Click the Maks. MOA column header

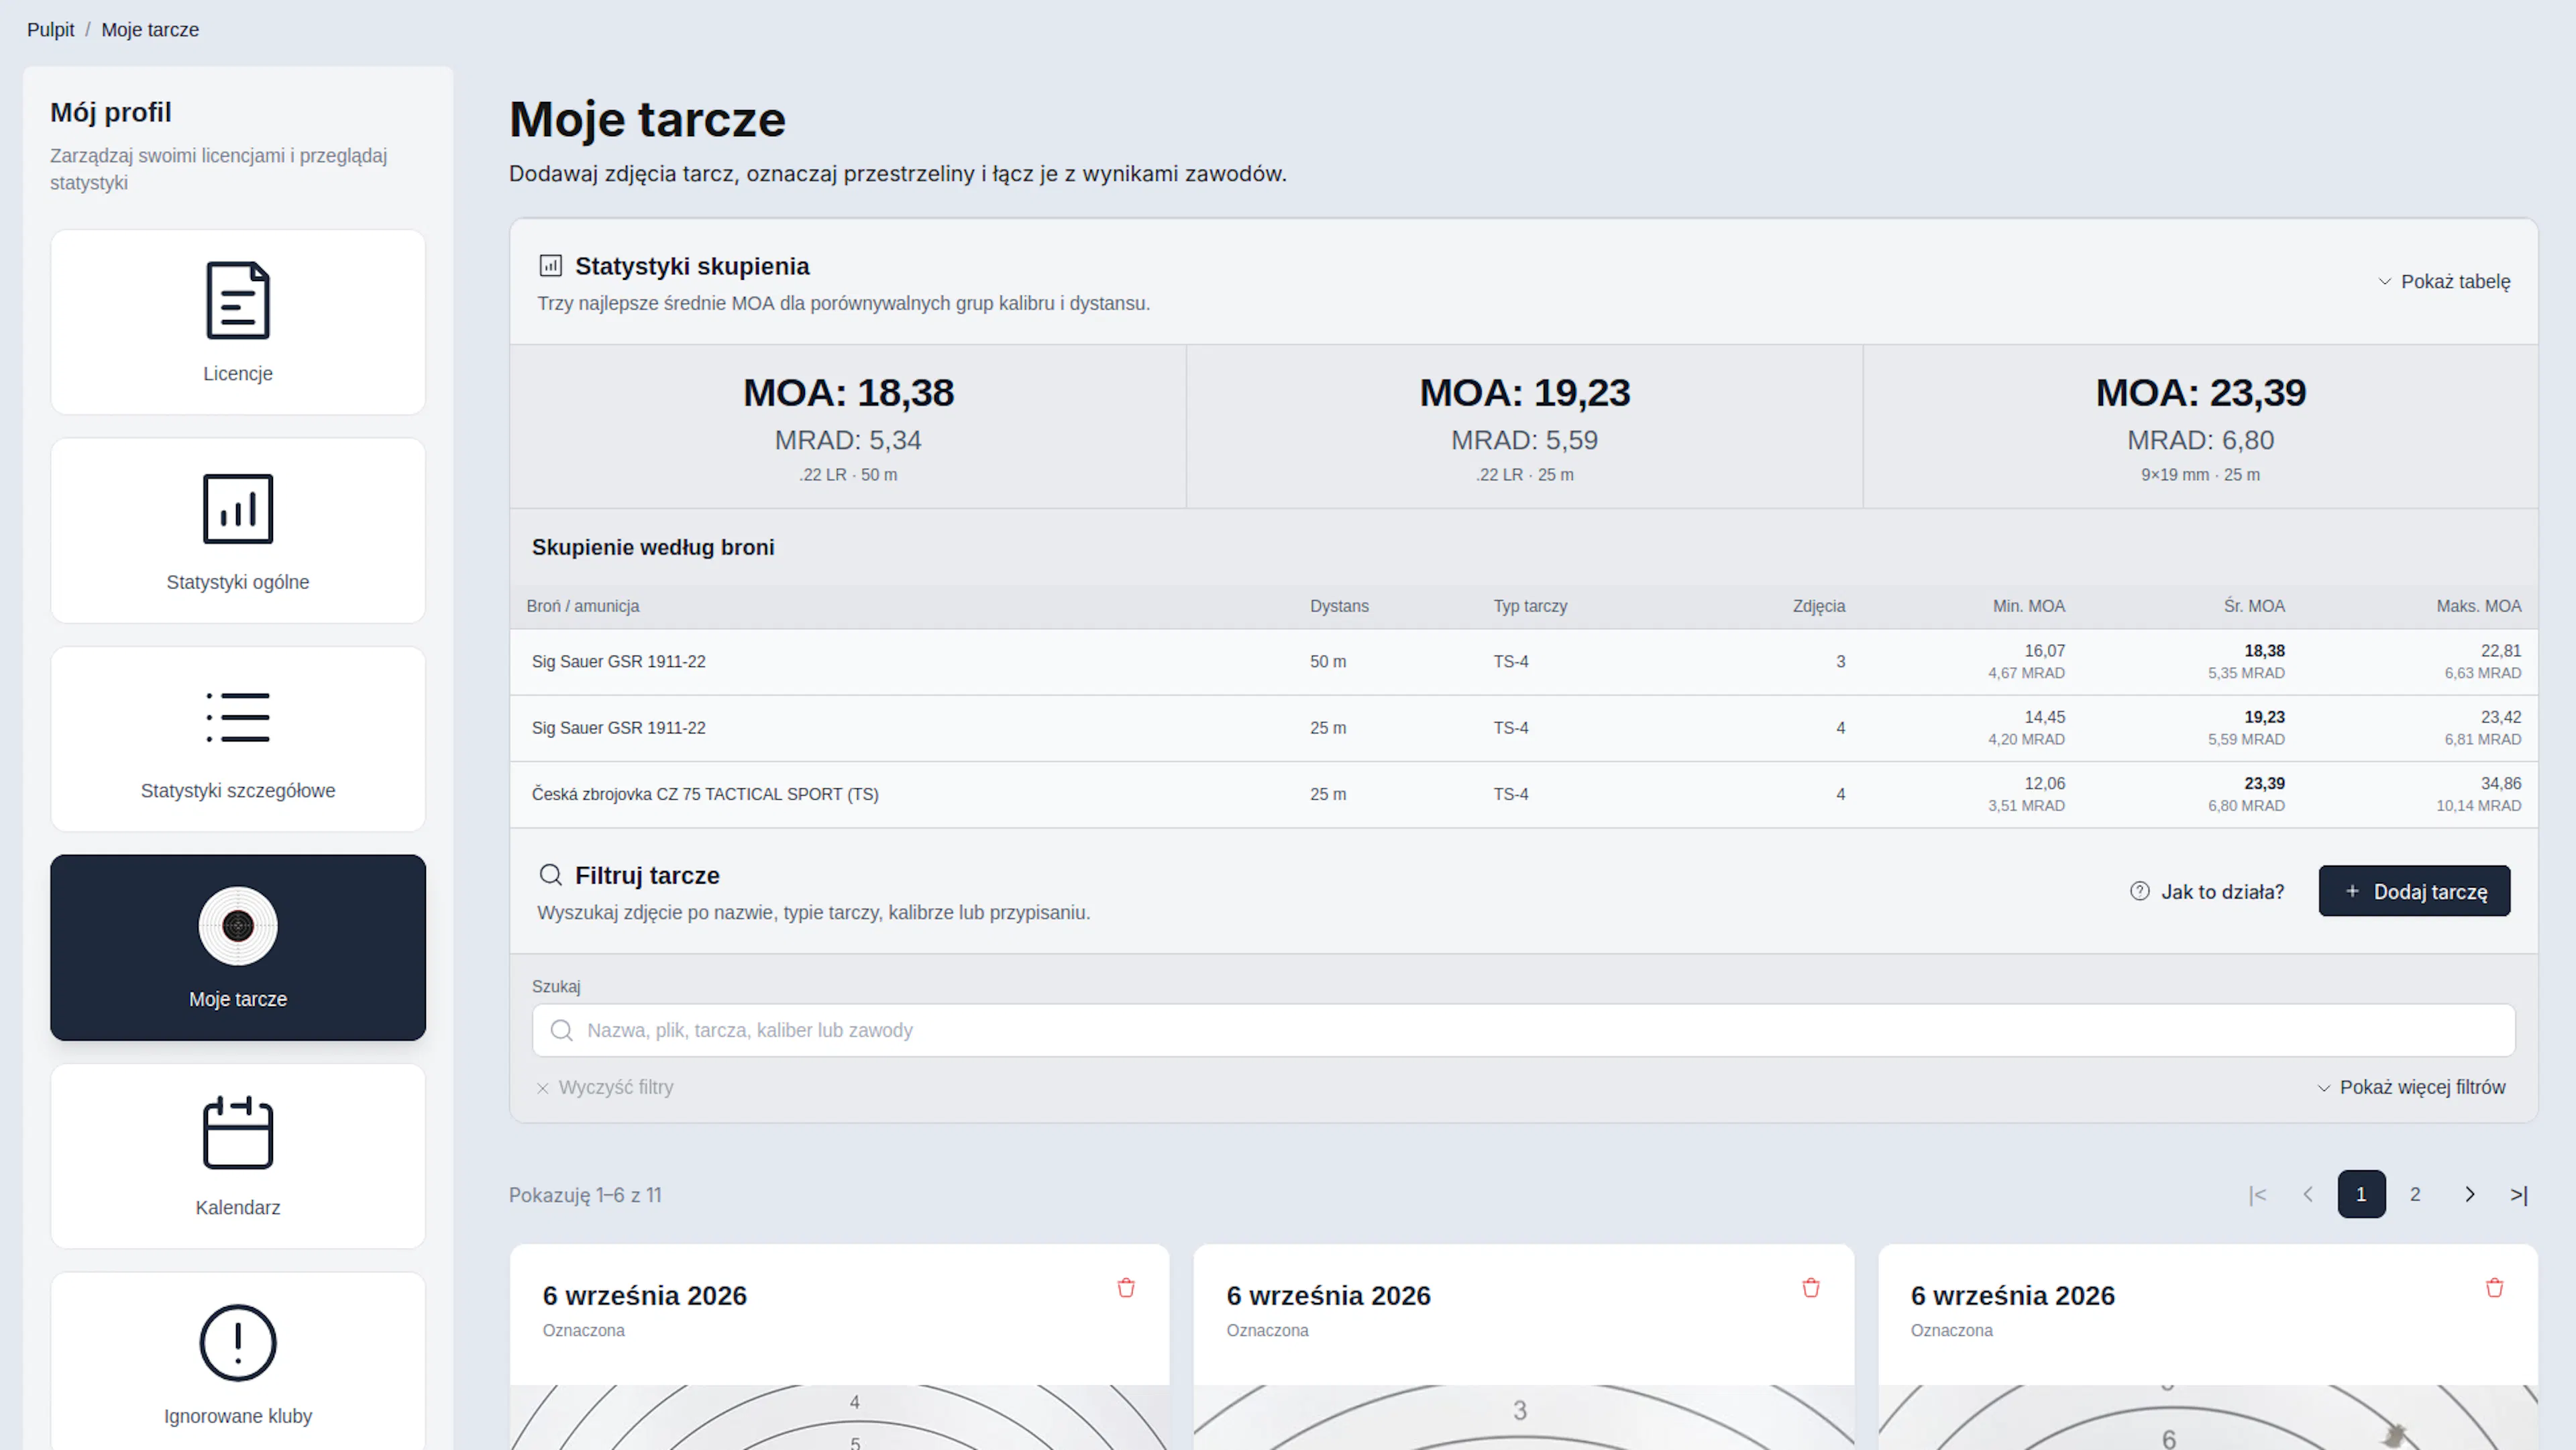2478,606
